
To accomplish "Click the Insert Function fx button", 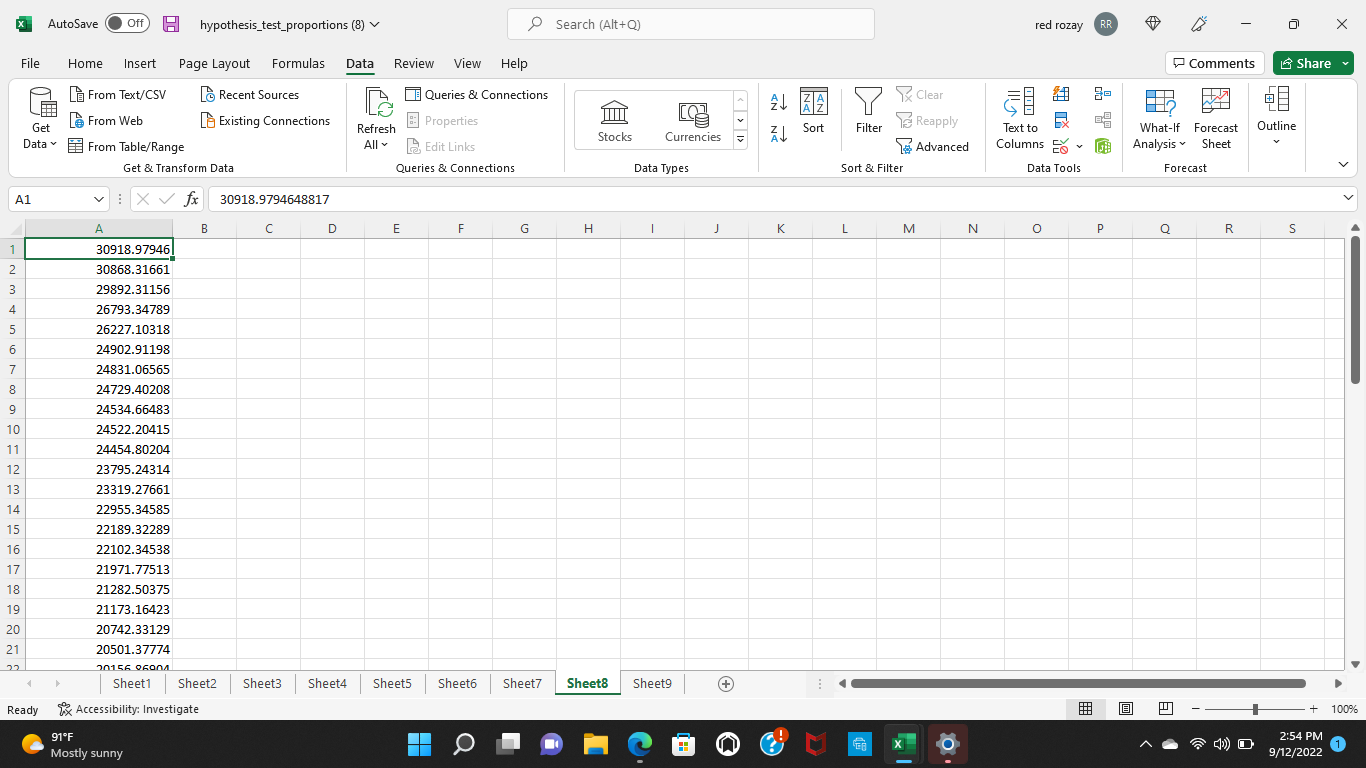I will pyautogui.click(x=192, y=199).
